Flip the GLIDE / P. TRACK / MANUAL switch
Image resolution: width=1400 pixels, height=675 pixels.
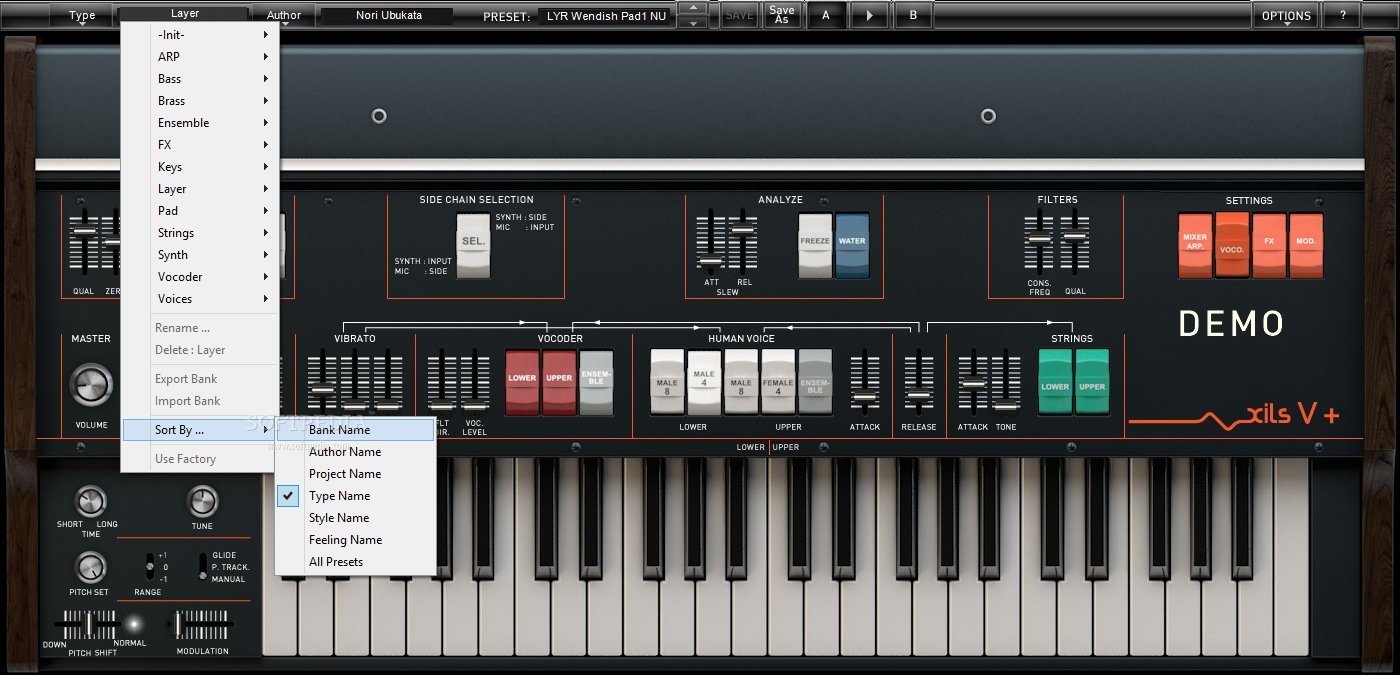tap(202, 566)
